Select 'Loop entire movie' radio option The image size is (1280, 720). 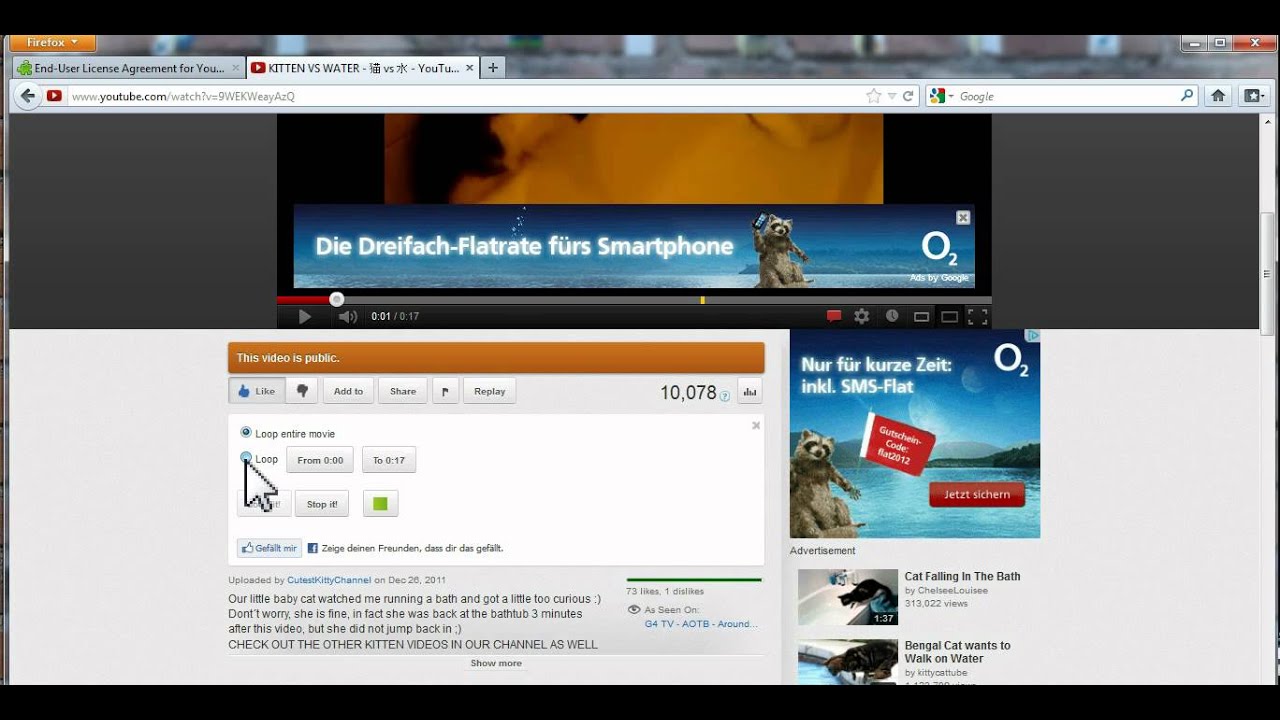tap(246, 433)
